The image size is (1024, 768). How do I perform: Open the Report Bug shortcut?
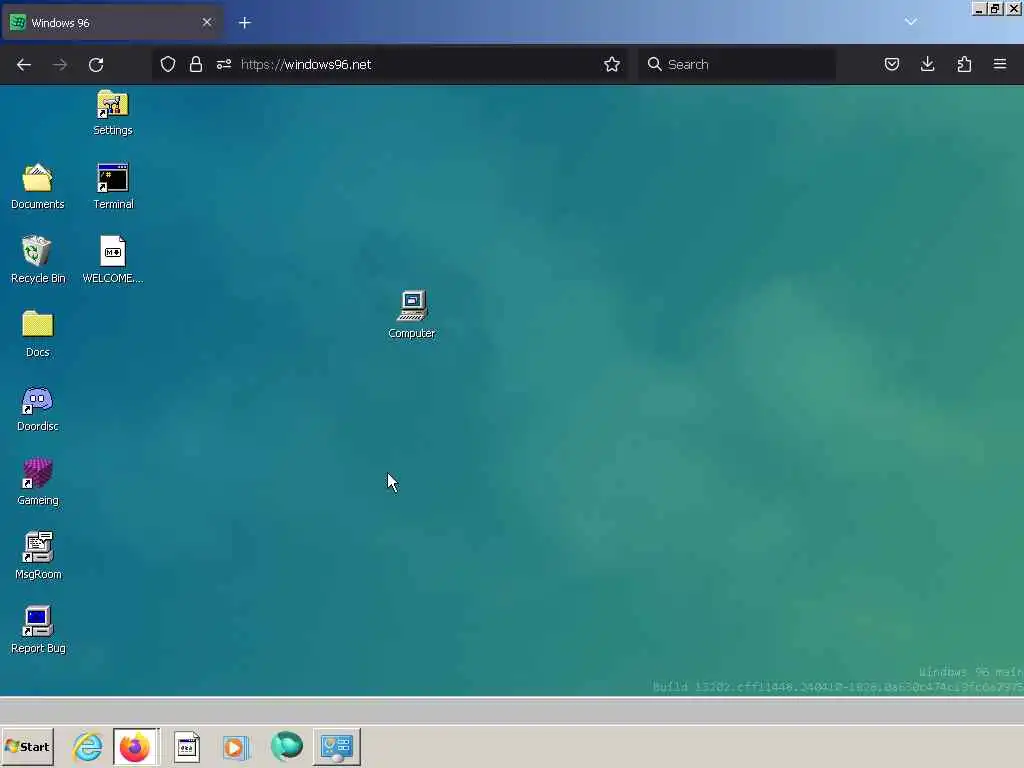[x=38, y=630]
